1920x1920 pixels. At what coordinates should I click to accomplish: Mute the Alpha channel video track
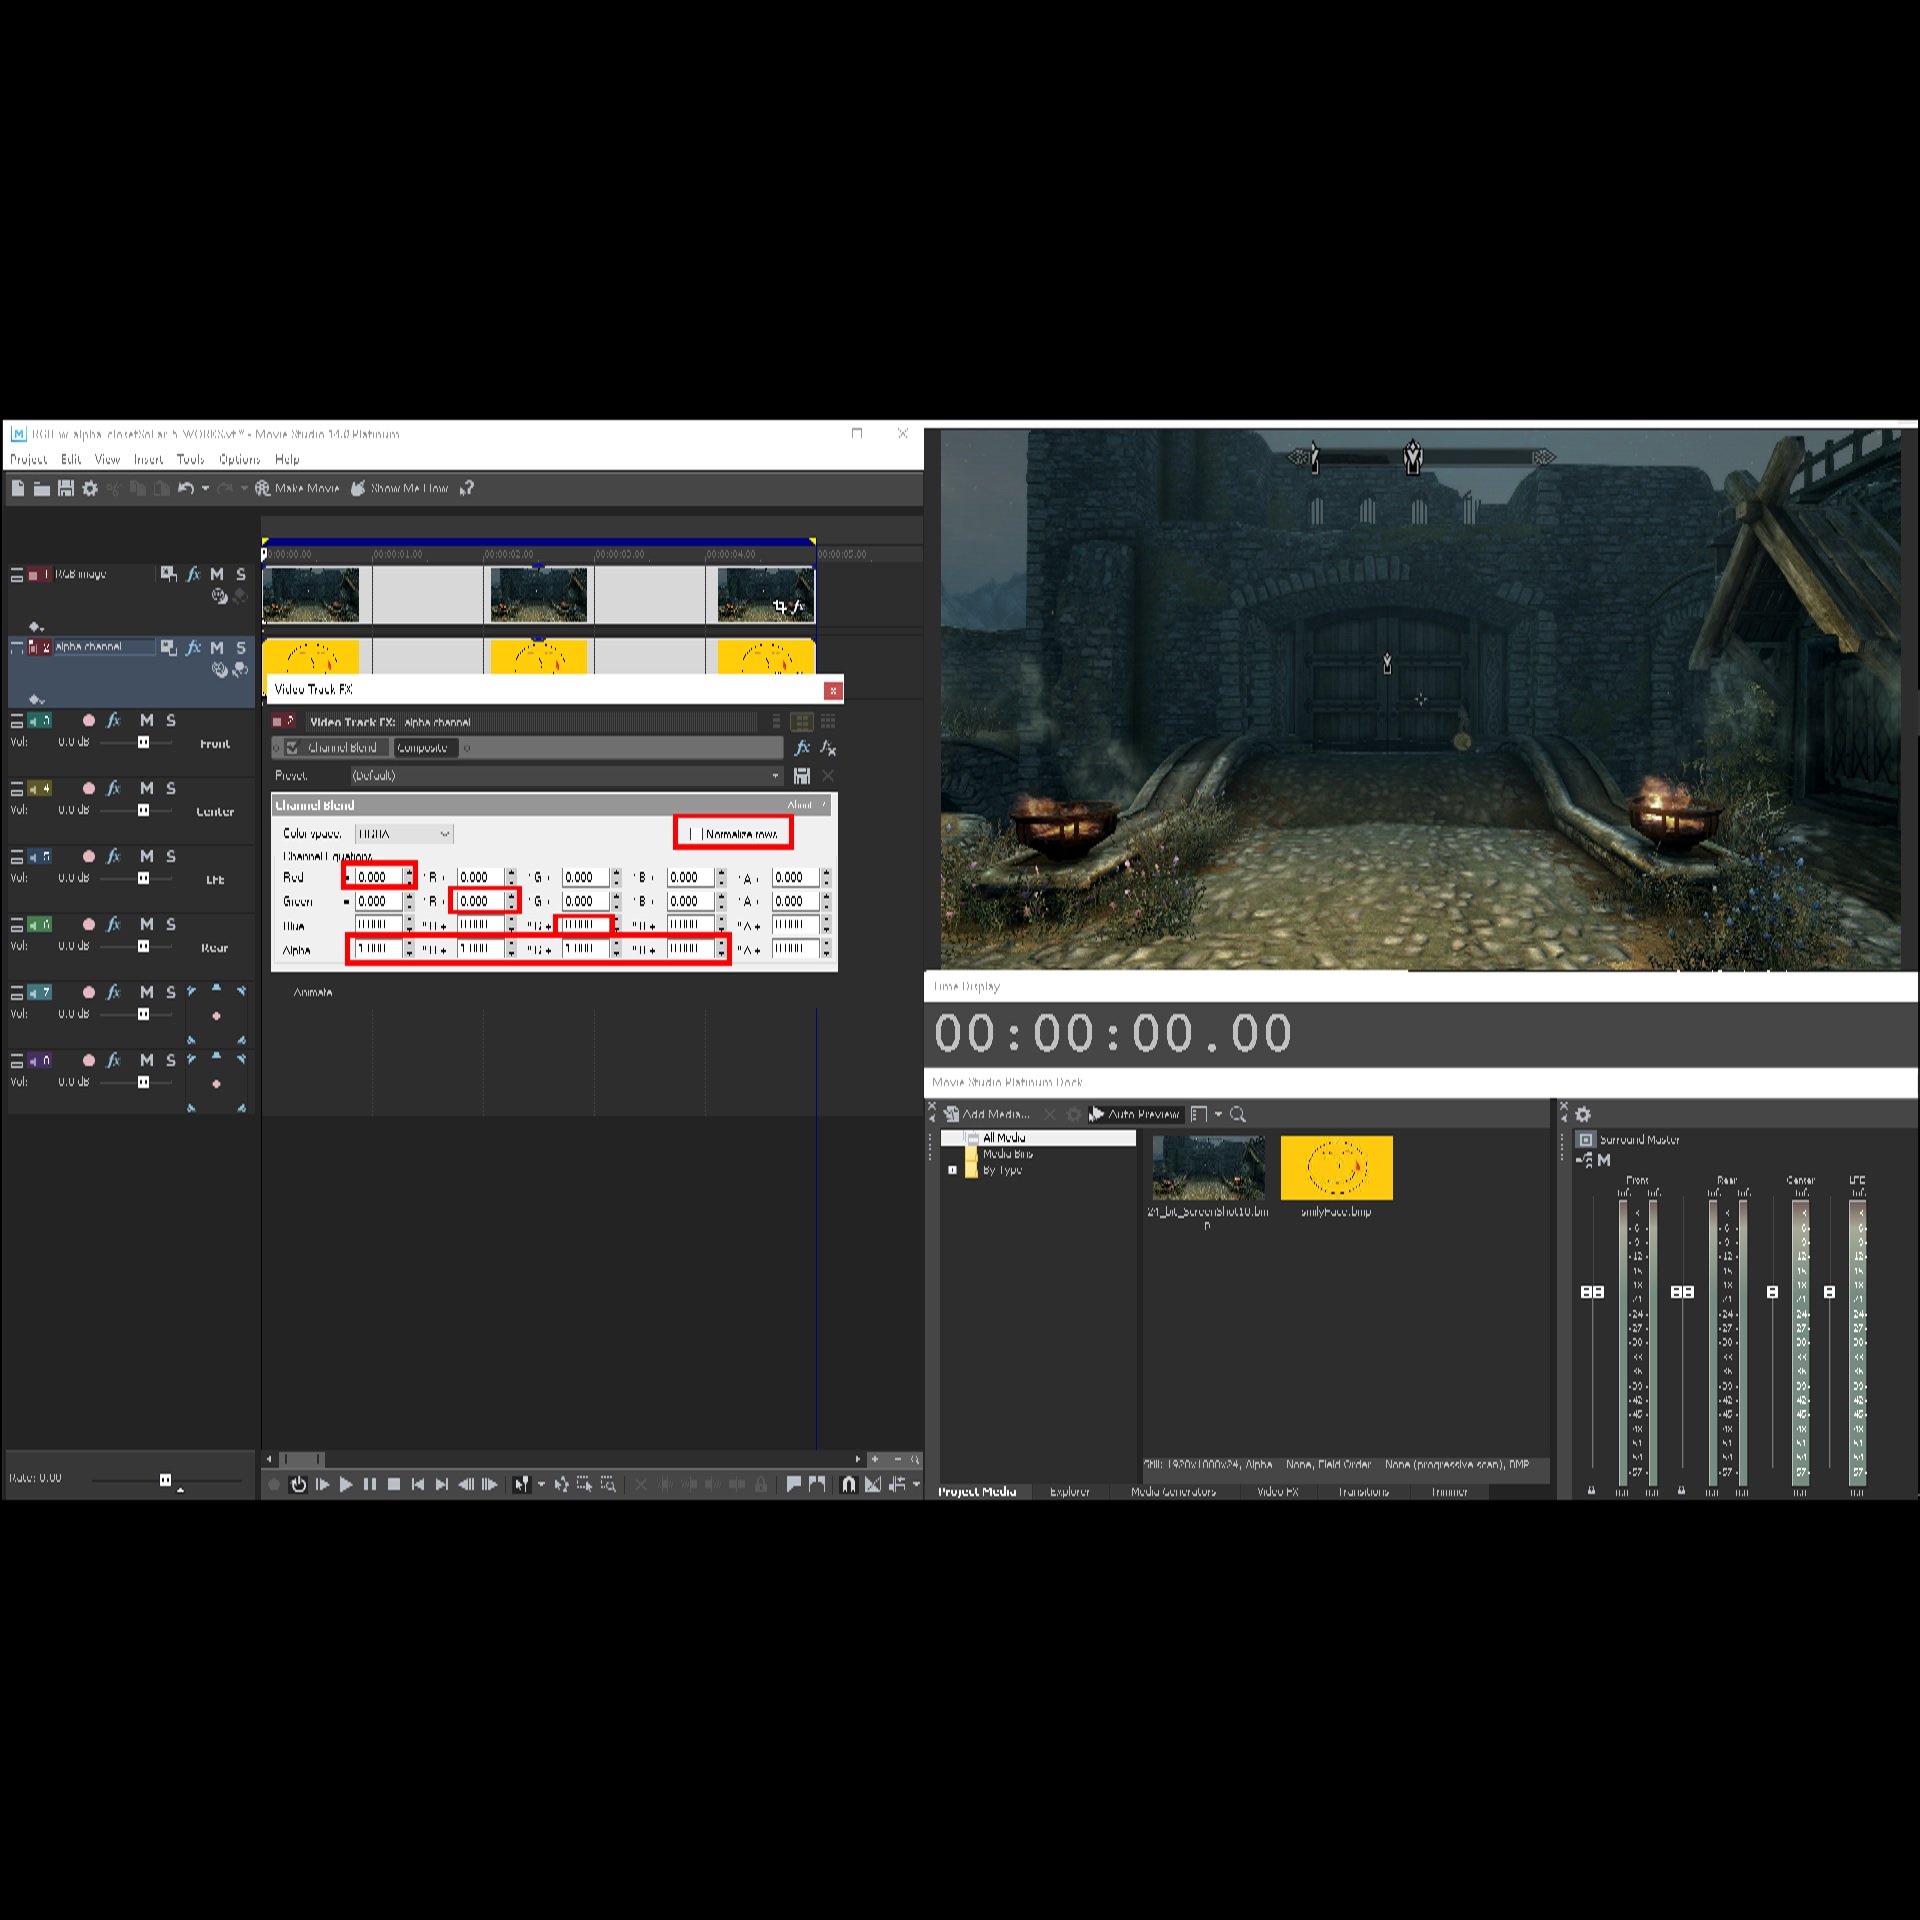pyautogui.click(x=217, y=648)
